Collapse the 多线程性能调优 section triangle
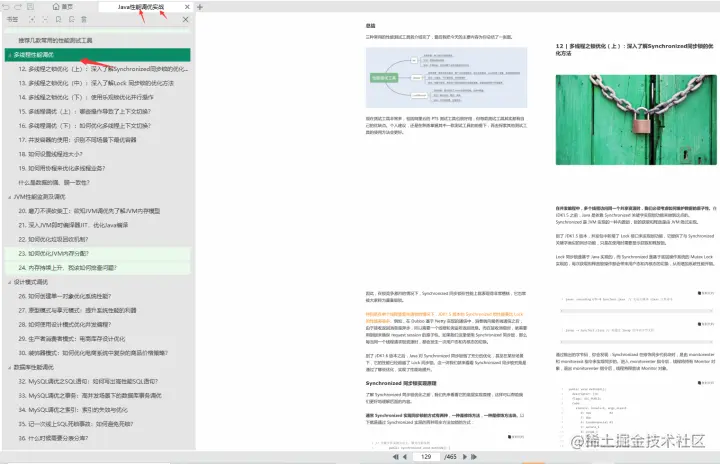 [x=9, y=55]
